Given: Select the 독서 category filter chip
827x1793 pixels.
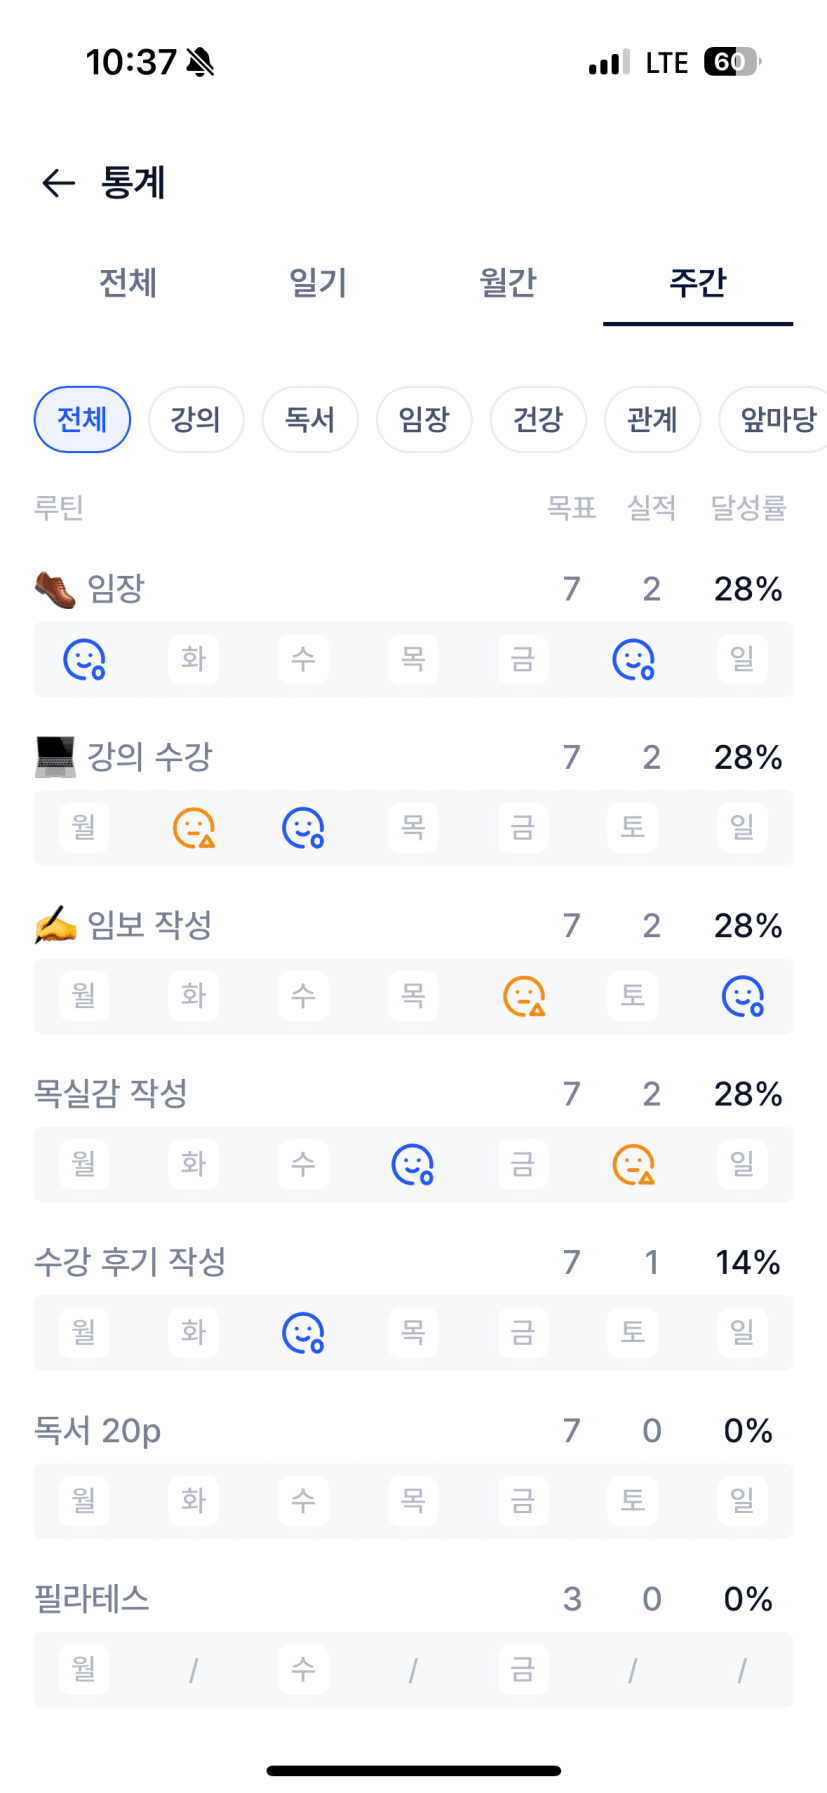Looking at the screenshot, I should 310,419.
